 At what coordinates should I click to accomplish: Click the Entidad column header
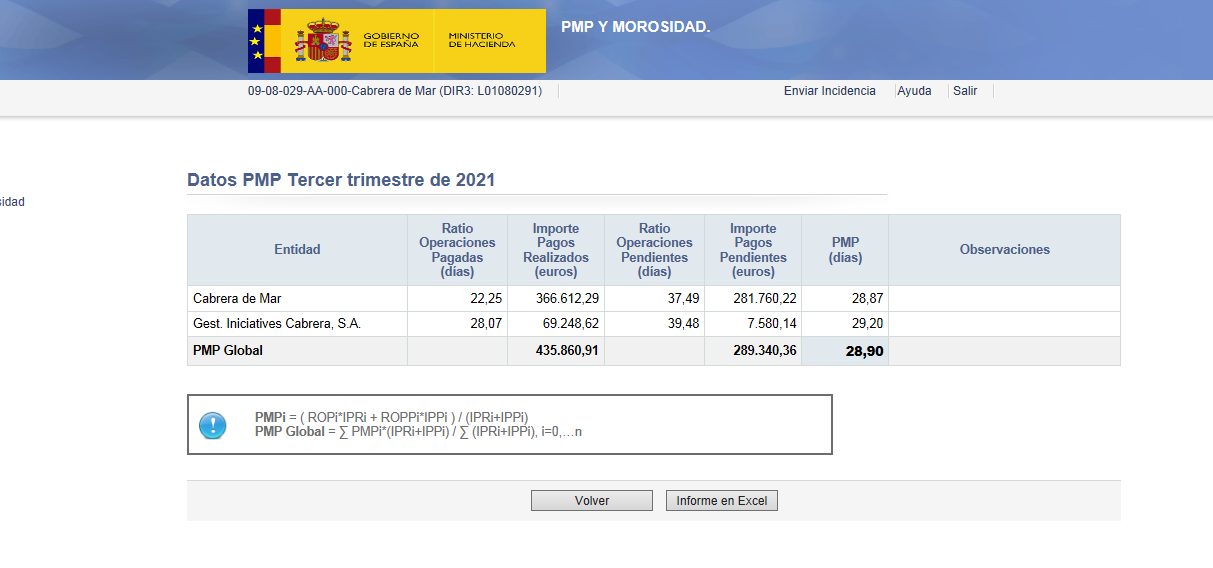click(x=297, y=250)
